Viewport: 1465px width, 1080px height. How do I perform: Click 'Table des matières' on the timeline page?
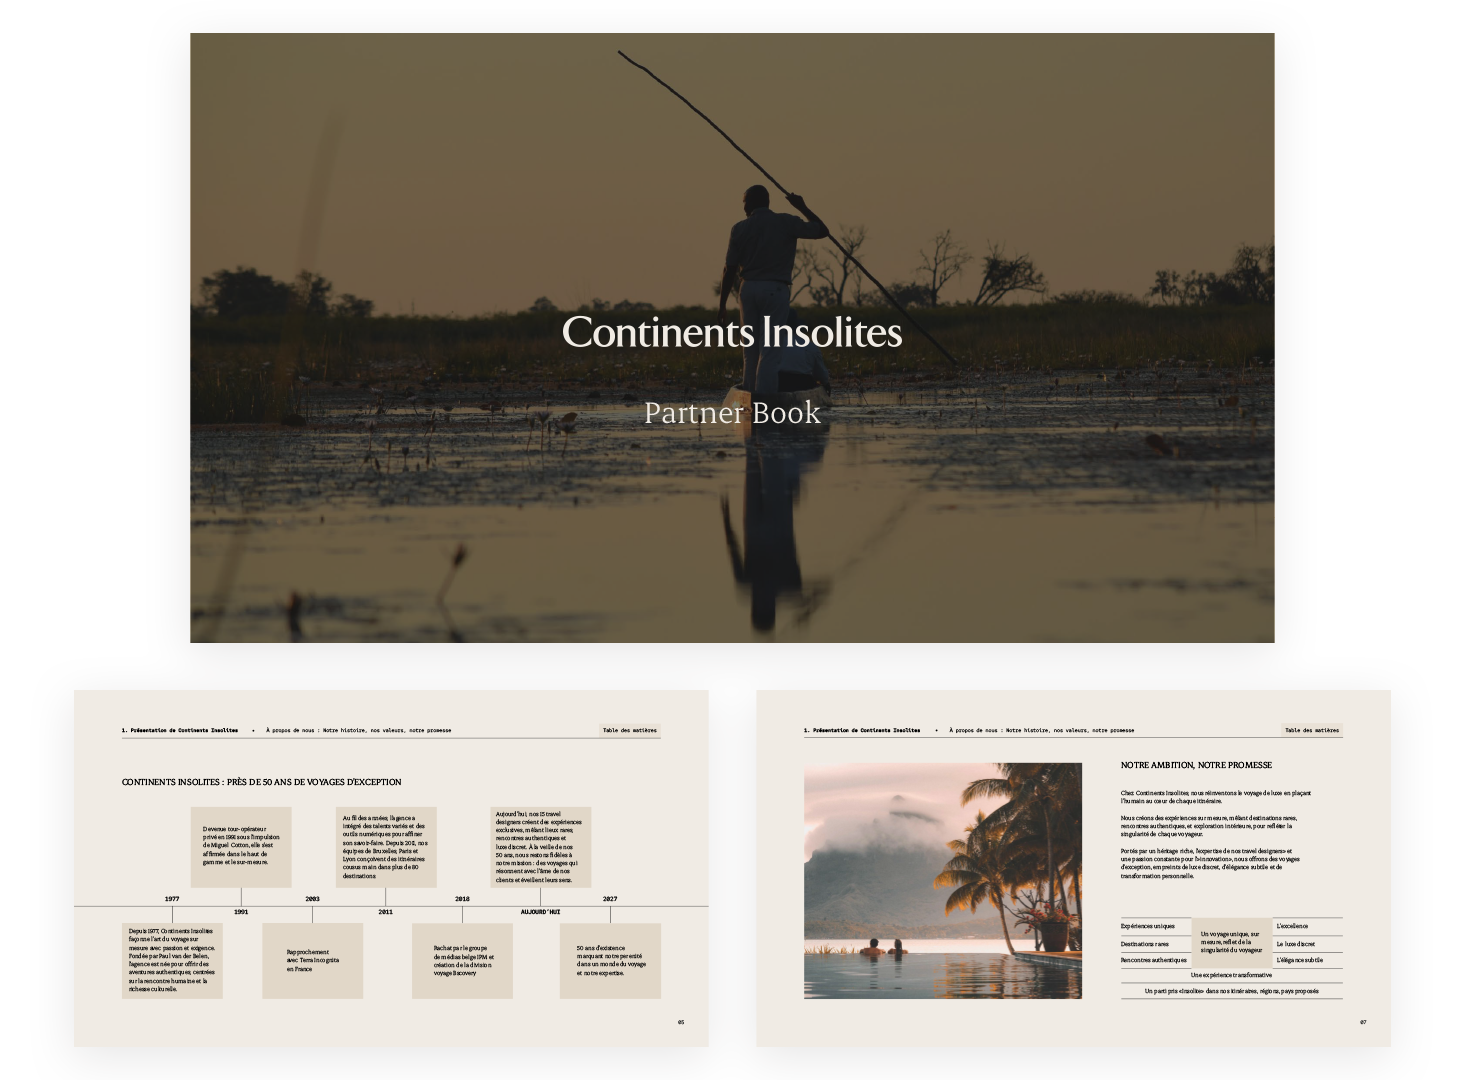629,730
